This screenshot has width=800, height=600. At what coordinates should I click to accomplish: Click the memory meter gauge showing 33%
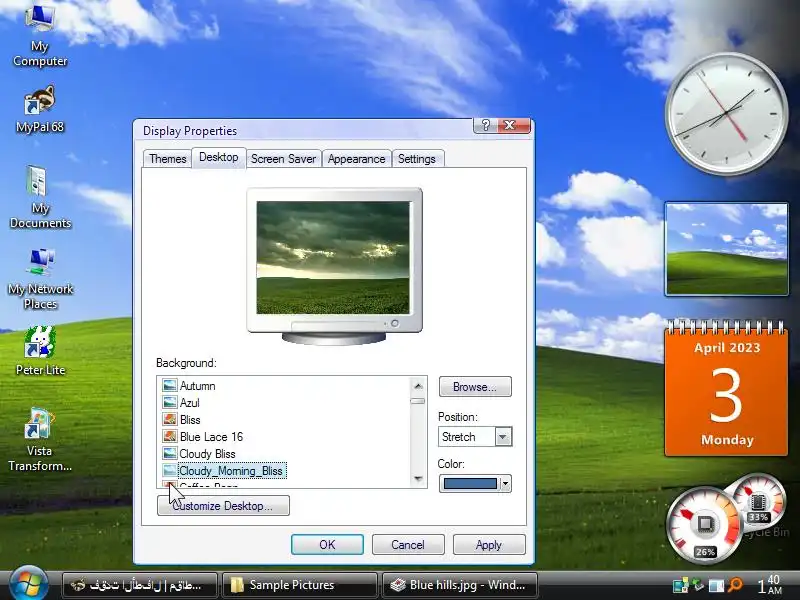759,502
